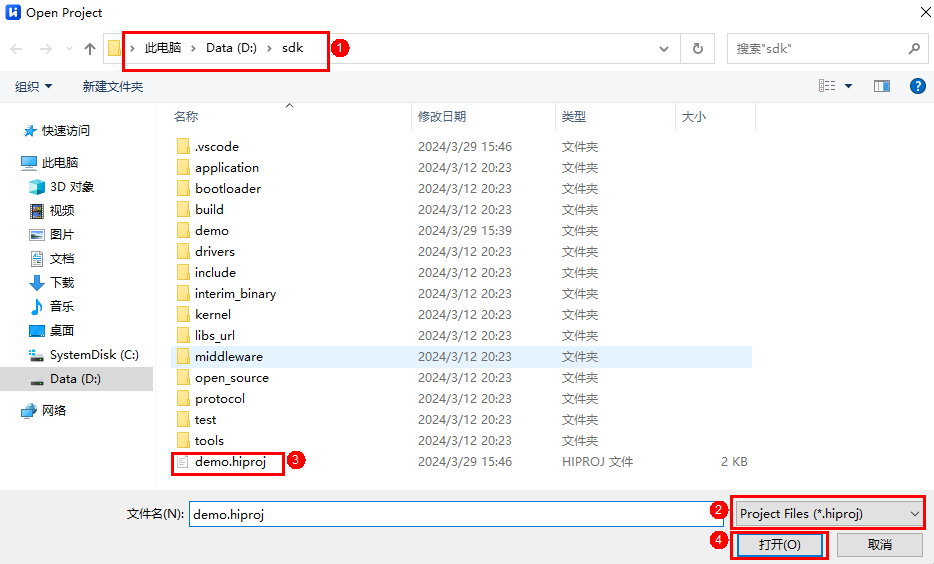Click the 打开(O) button

coord(779,545)
